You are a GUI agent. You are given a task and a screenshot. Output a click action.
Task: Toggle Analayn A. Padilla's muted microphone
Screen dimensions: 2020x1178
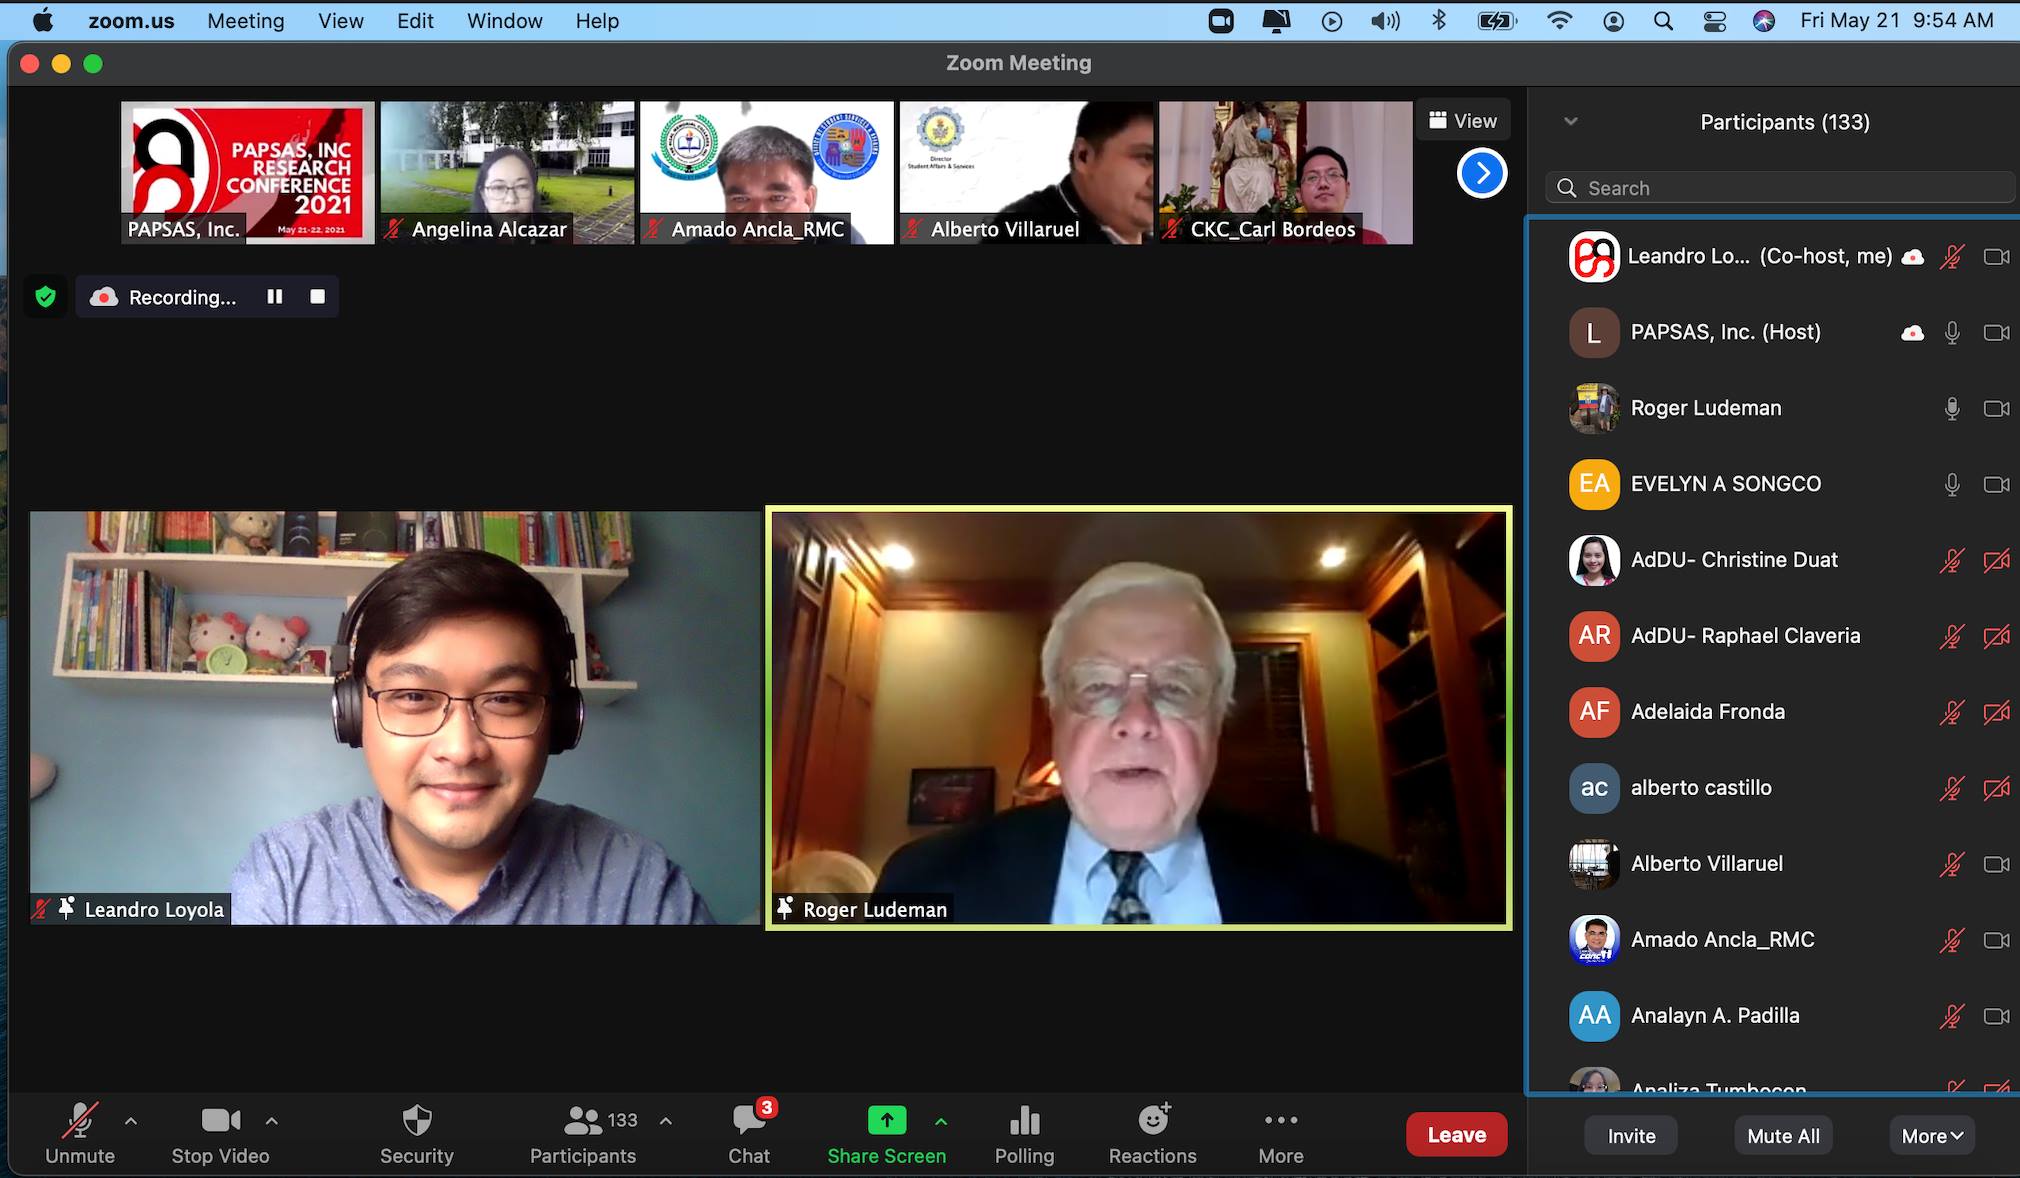pyautogui.click(x=1951, y=1016)
